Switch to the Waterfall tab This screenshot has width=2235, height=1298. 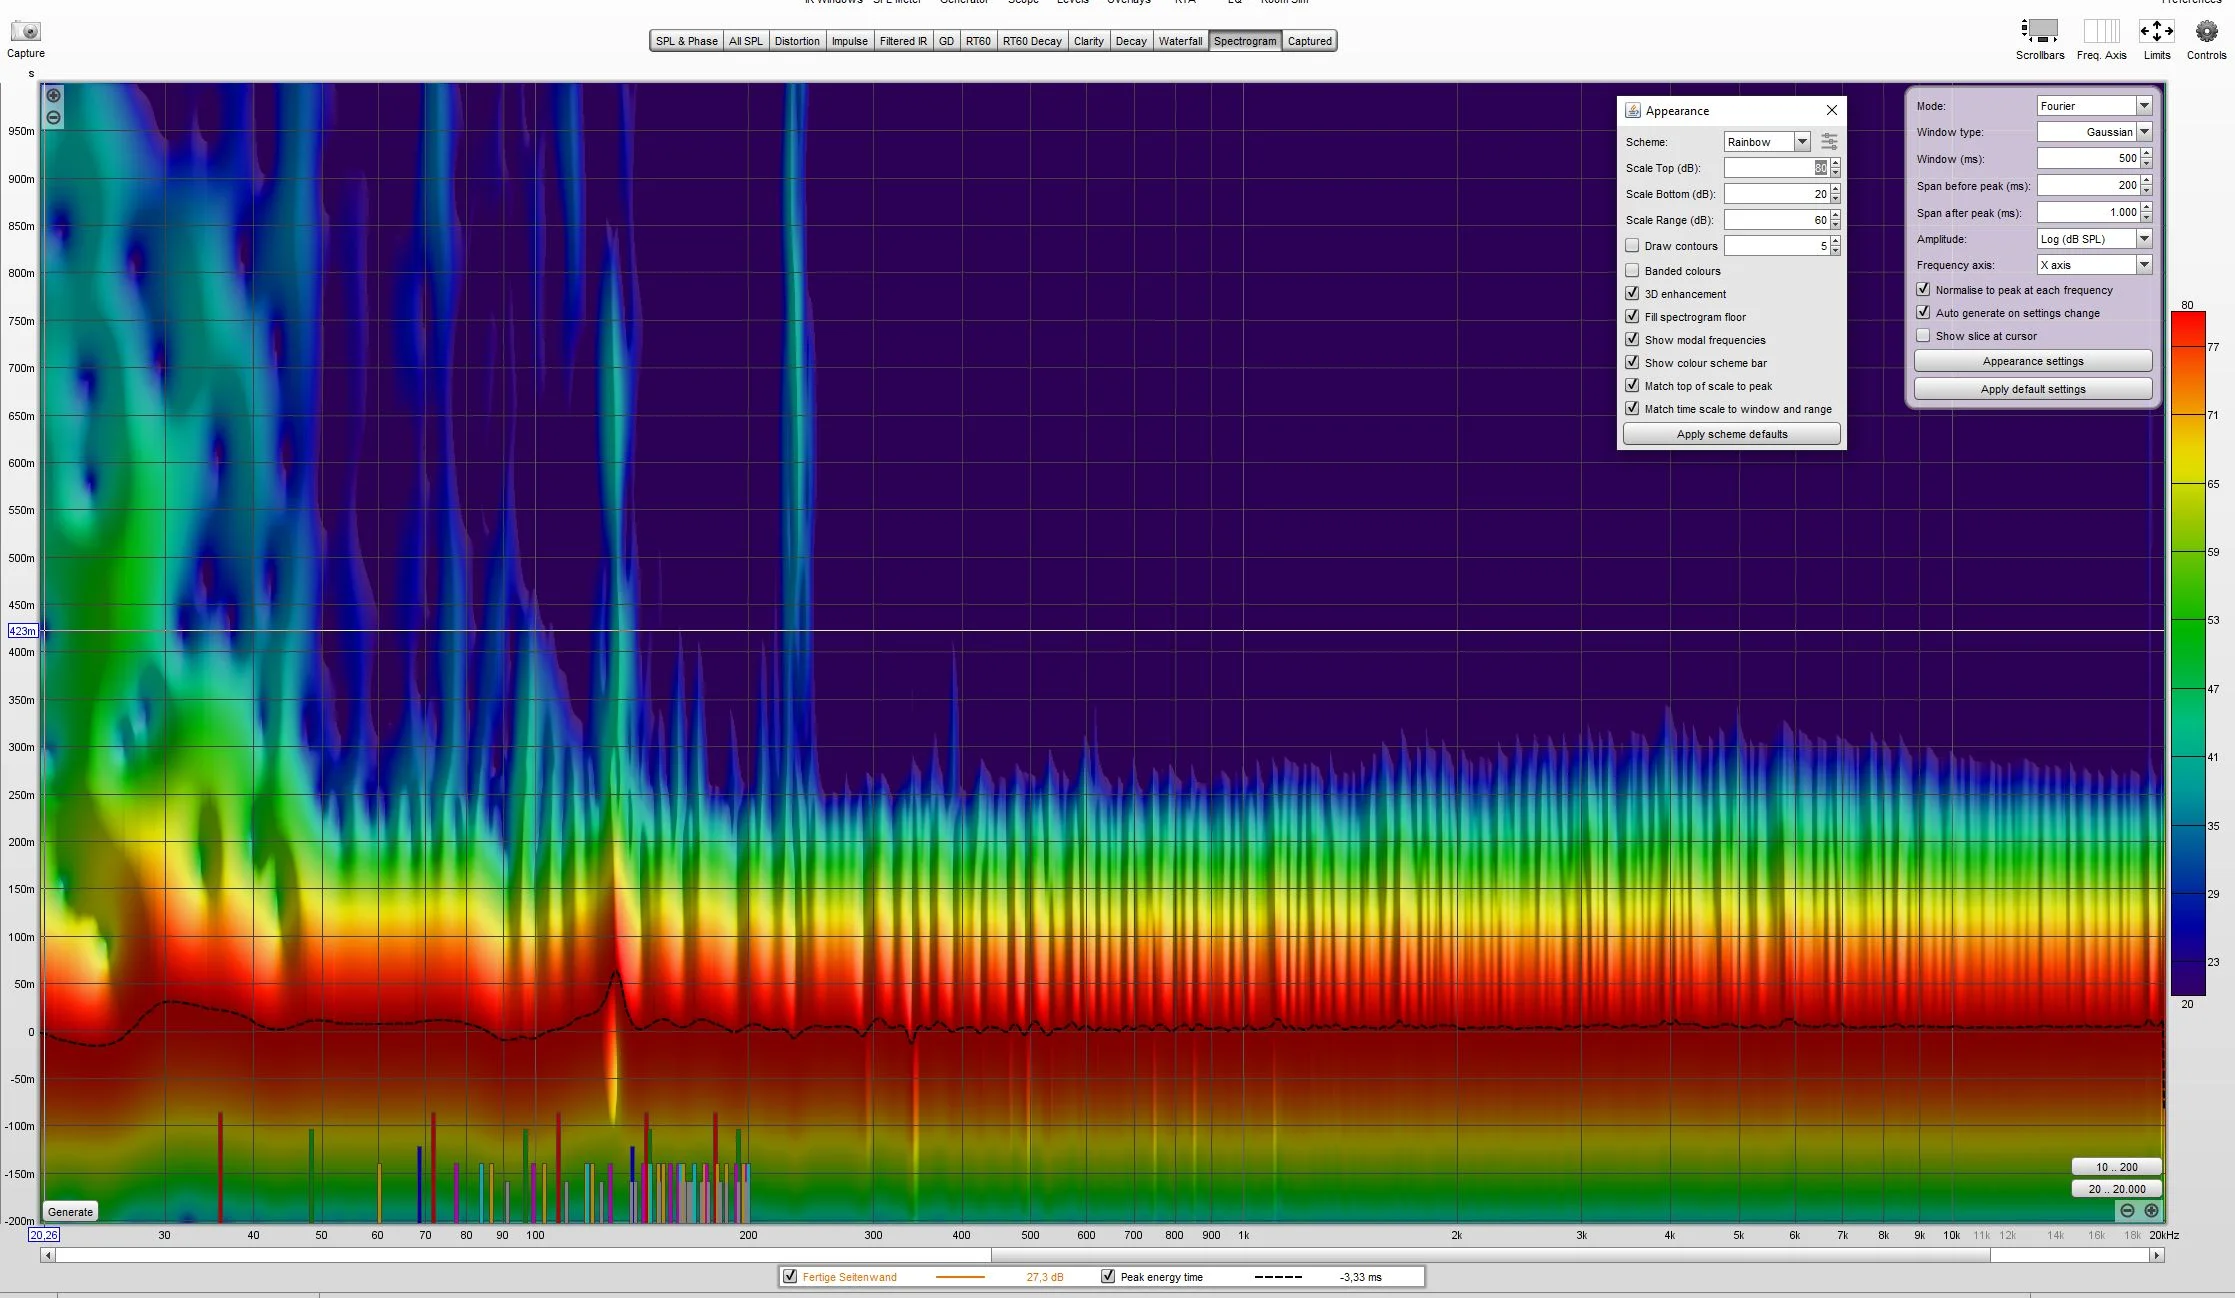[1180, 41]
